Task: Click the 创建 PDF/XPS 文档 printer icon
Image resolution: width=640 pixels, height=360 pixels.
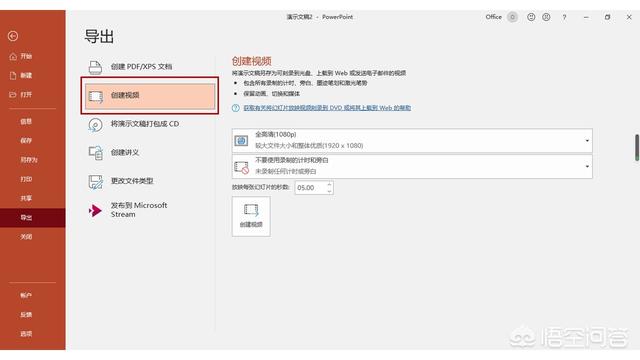Action: coord(96,67)
